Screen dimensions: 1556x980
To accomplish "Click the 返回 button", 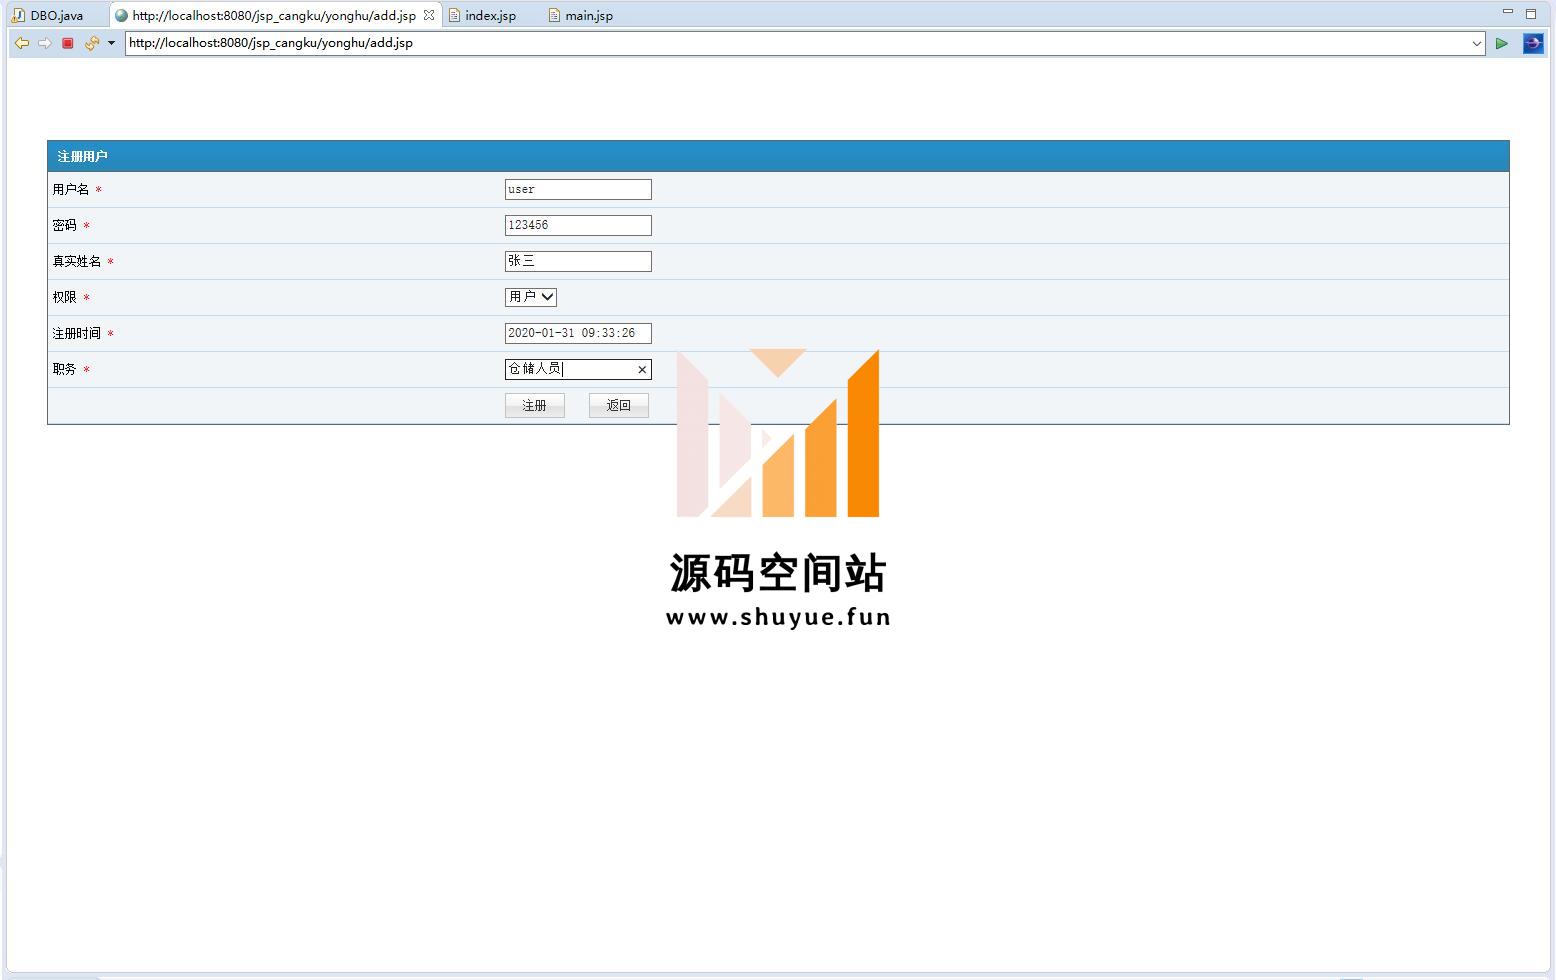I will click(619, 405).
